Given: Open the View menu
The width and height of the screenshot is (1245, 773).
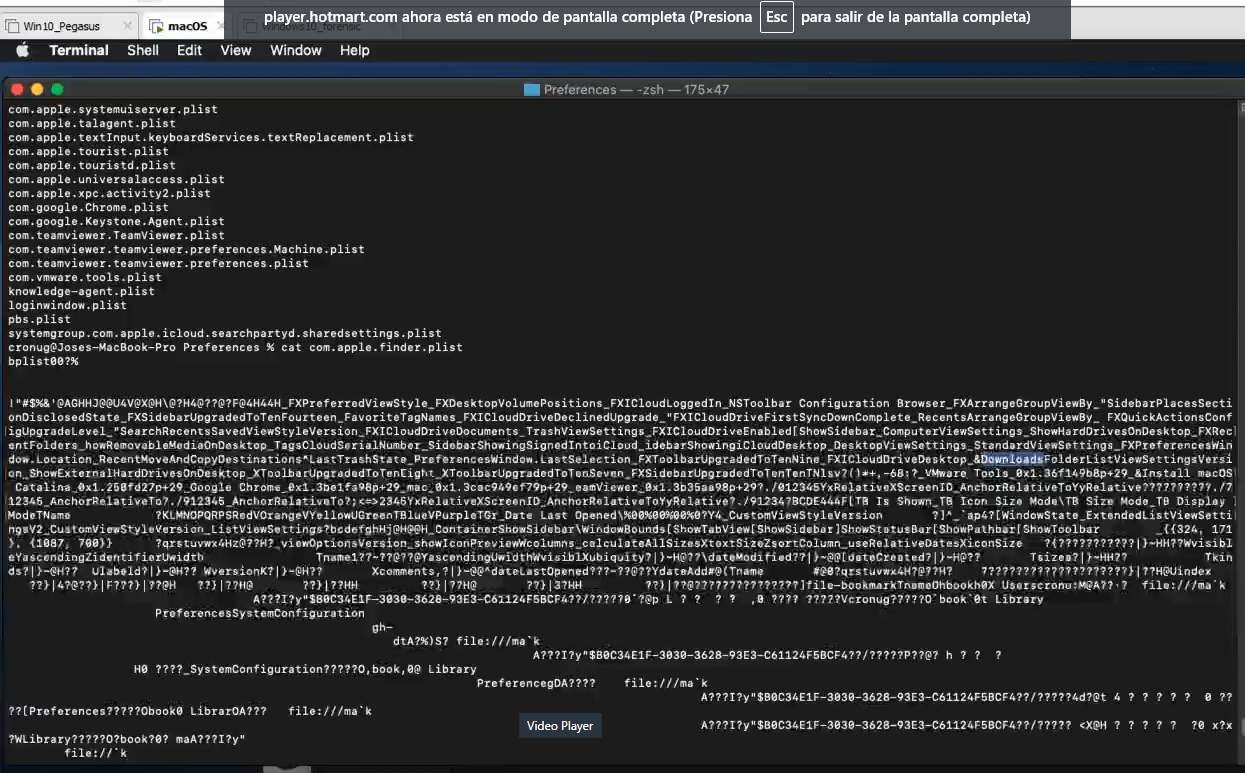Looking at the screenshot, I should (235, 50).
